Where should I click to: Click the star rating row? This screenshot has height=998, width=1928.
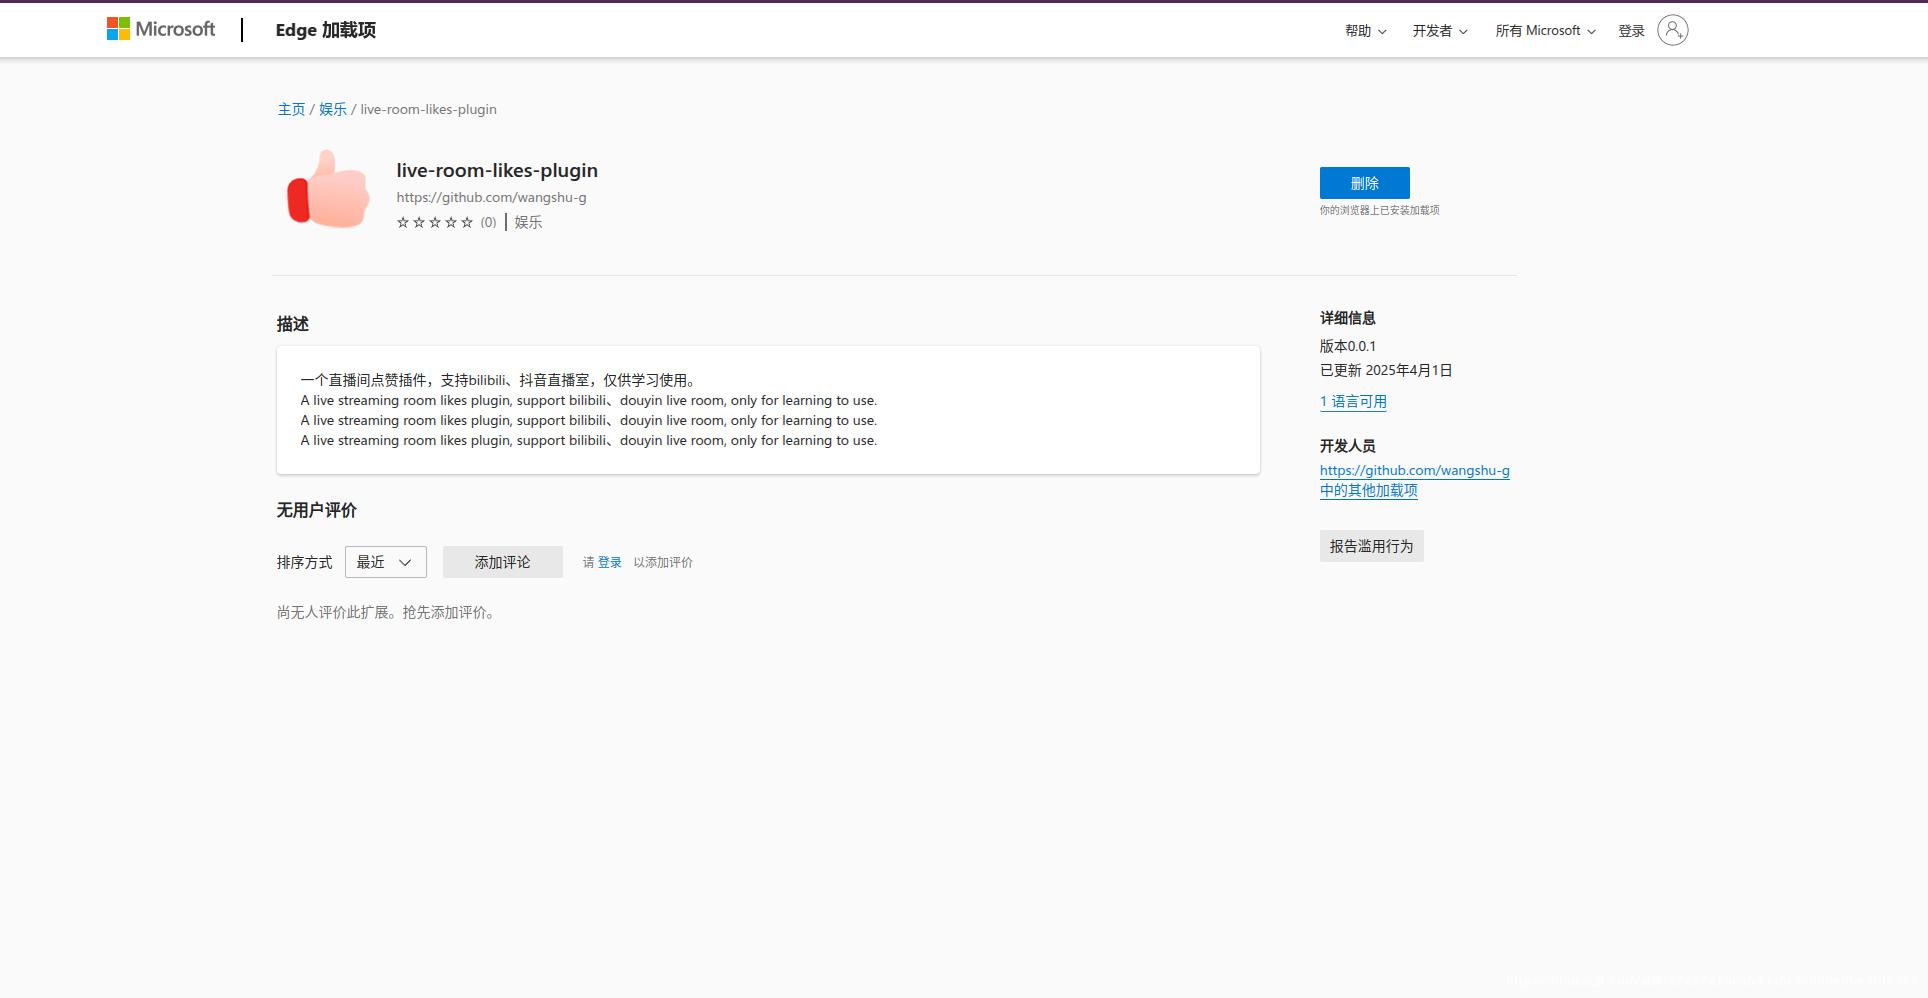coord(435,222)
